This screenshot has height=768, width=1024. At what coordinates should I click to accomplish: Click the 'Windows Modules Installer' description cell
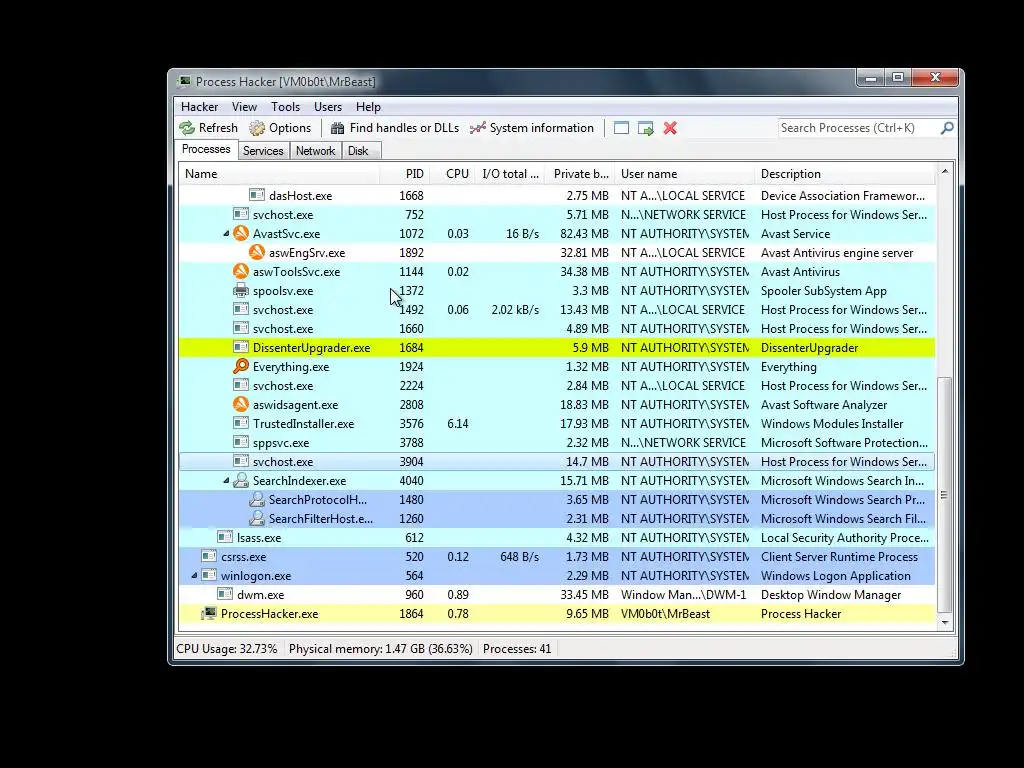(832, 424)
